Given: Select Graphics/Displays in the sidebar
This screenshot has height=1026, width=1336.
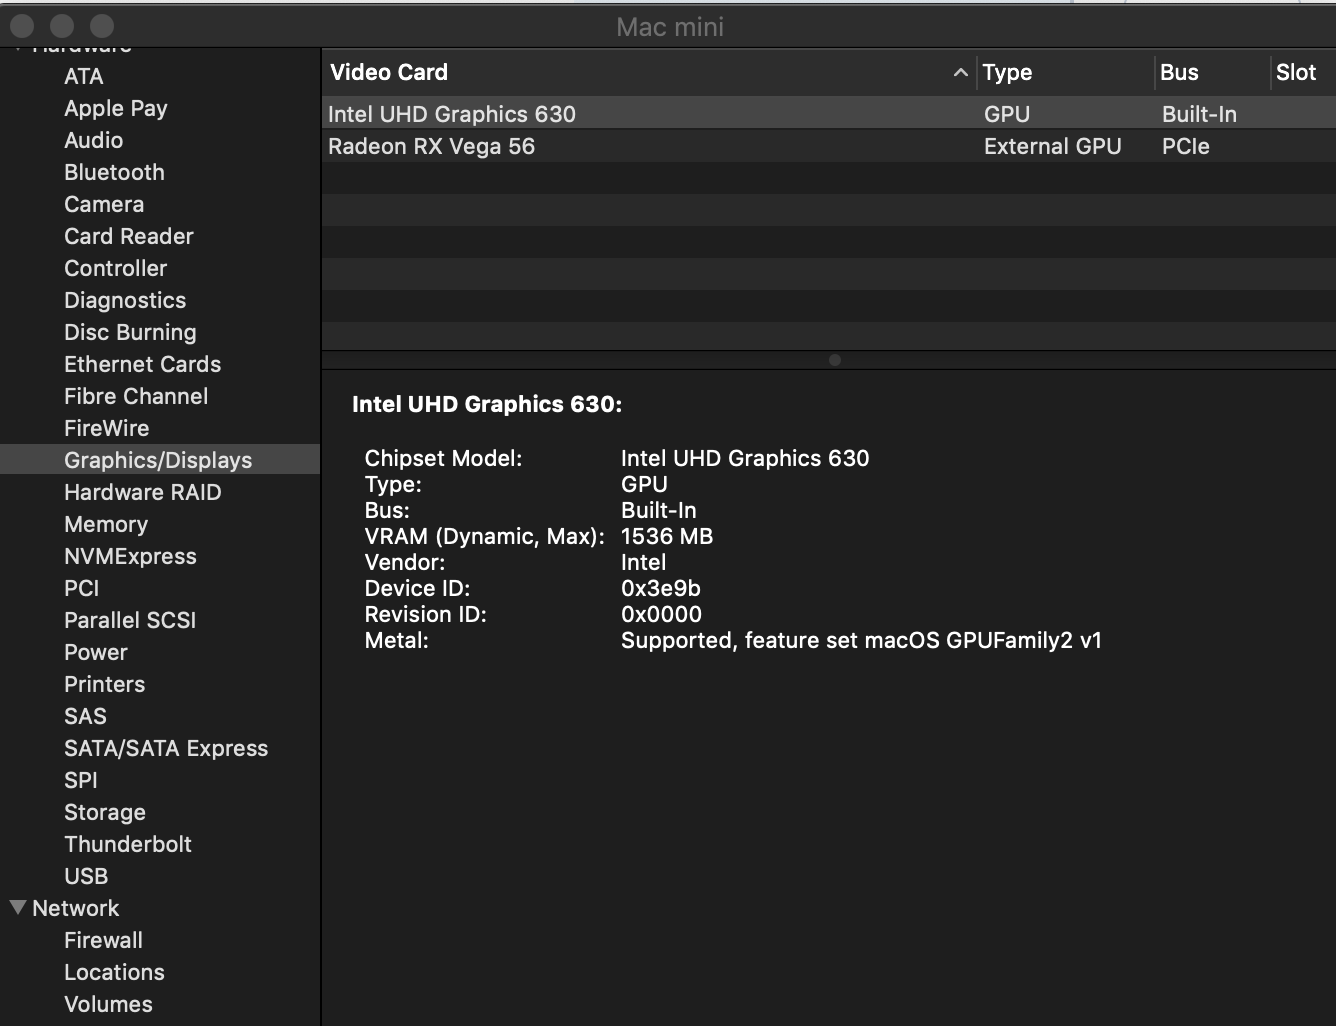Looking at the screenshot, I should [x=158, y=460].
